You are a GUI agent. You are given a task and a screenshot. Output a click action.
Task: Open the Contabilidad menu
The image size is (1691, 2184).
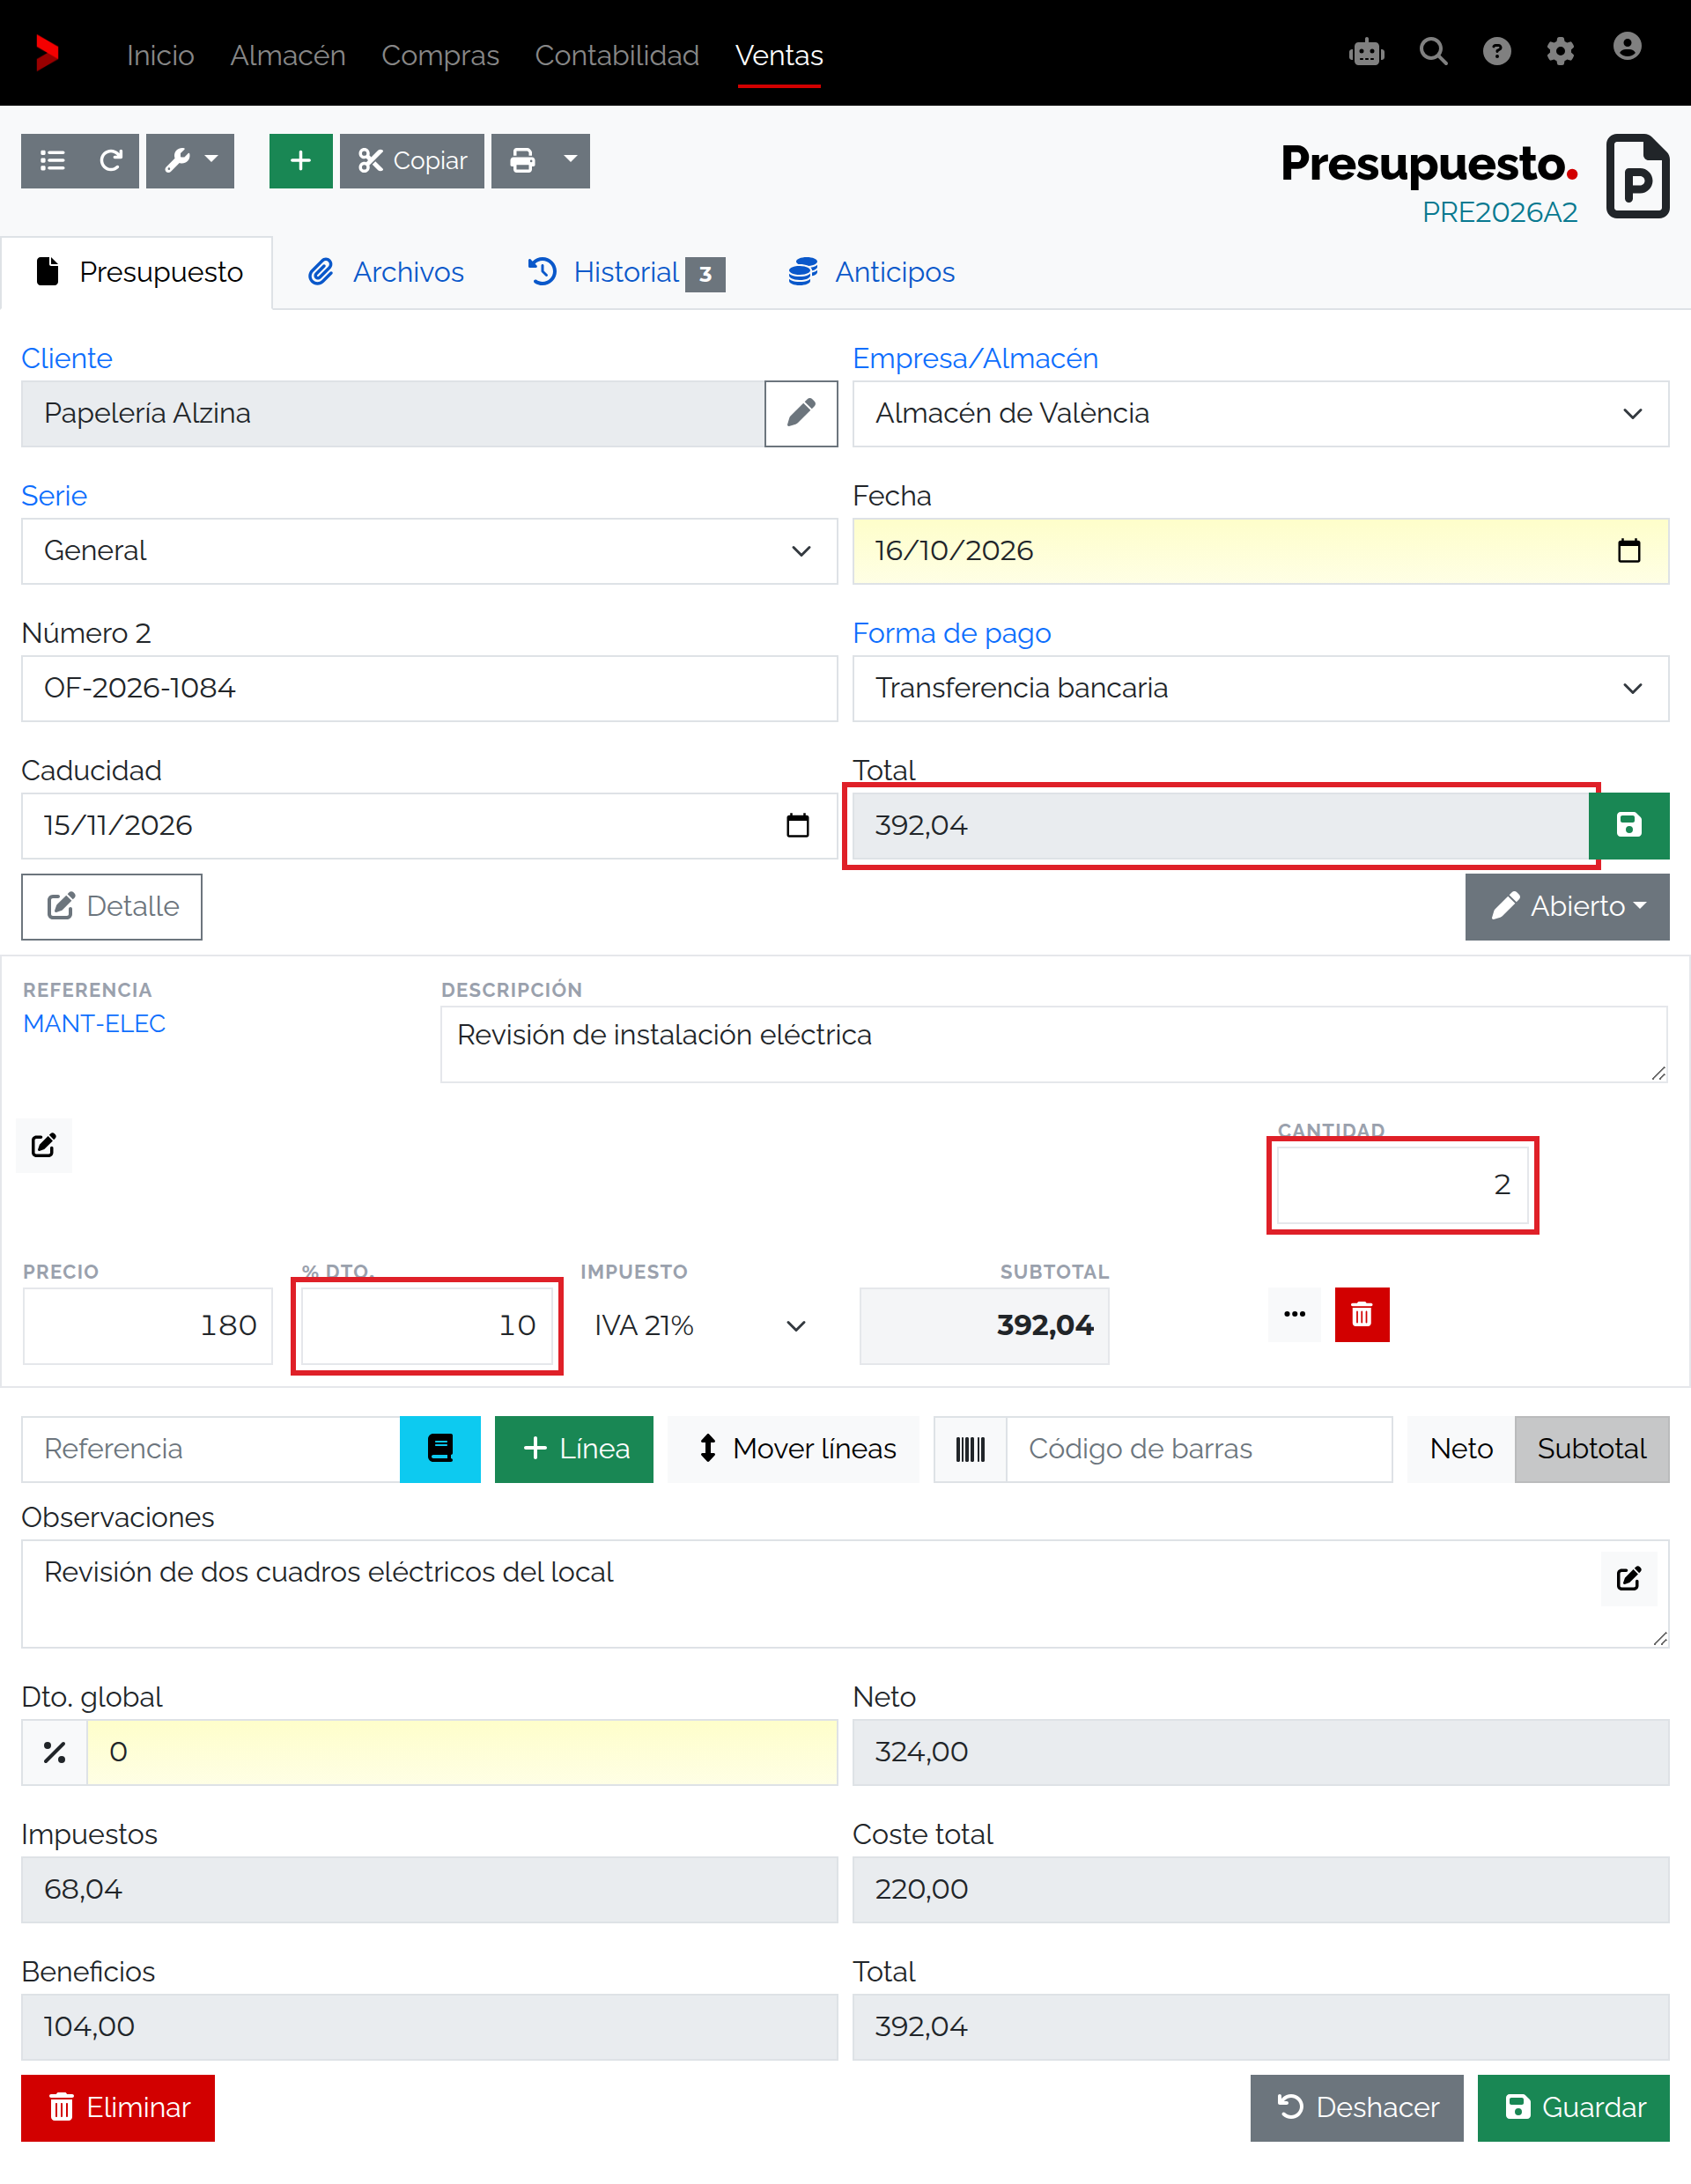click(x=616, y=55)
